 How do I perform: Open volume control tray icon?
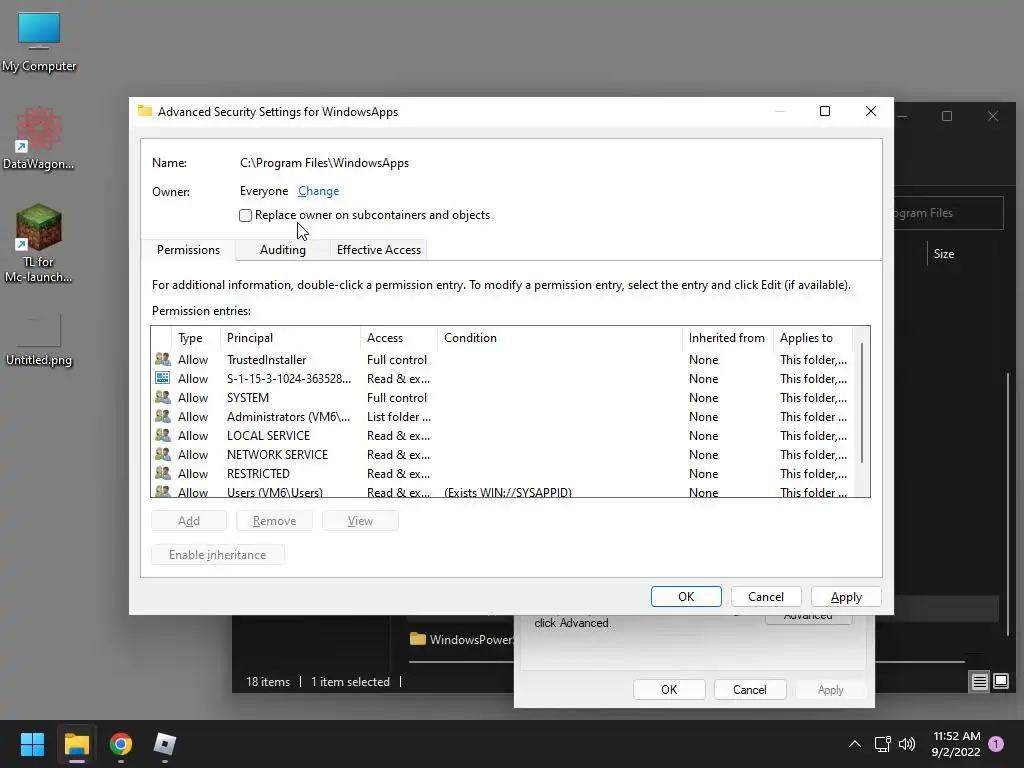[906, 744]
